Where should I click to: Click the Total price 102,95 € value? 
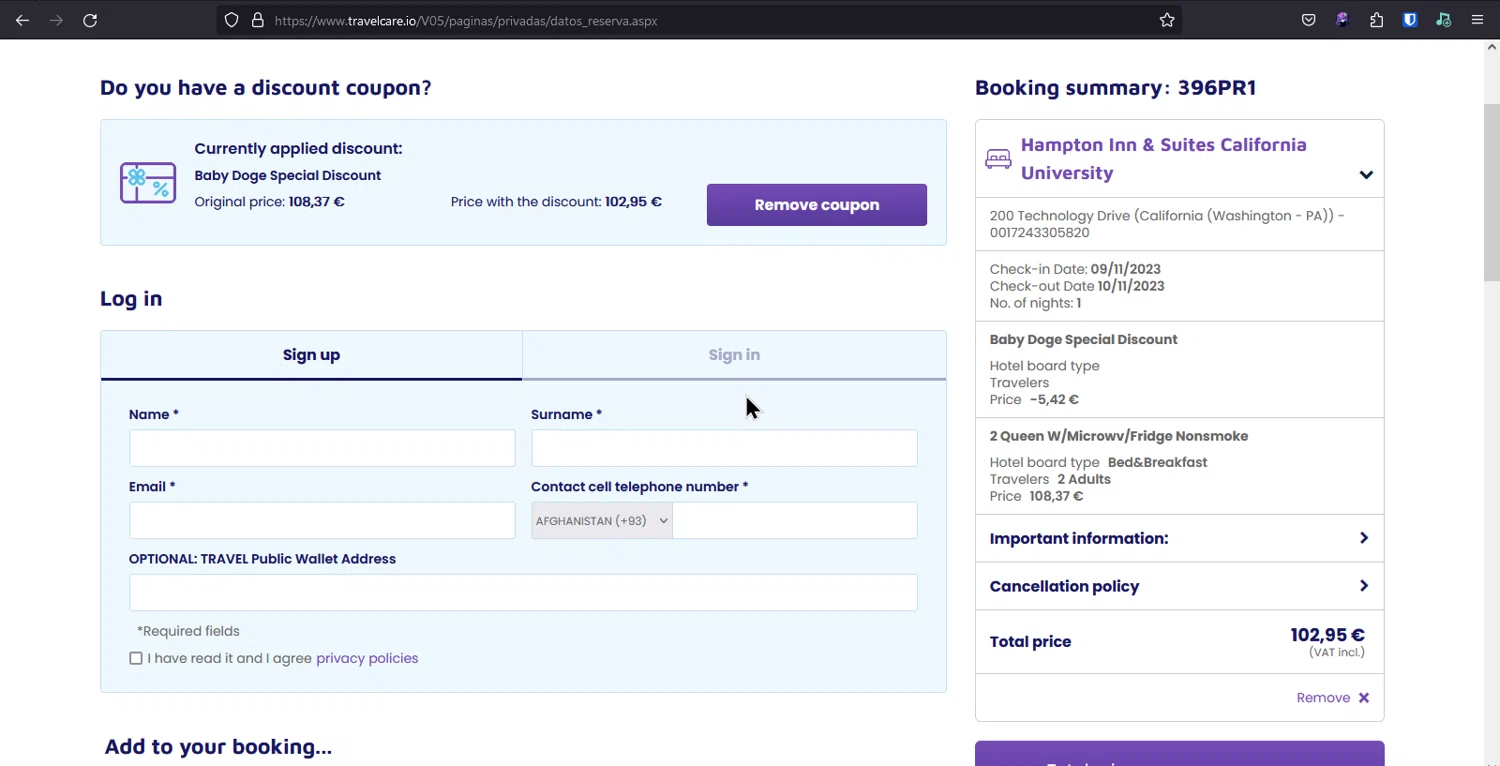pos(1327,635)
